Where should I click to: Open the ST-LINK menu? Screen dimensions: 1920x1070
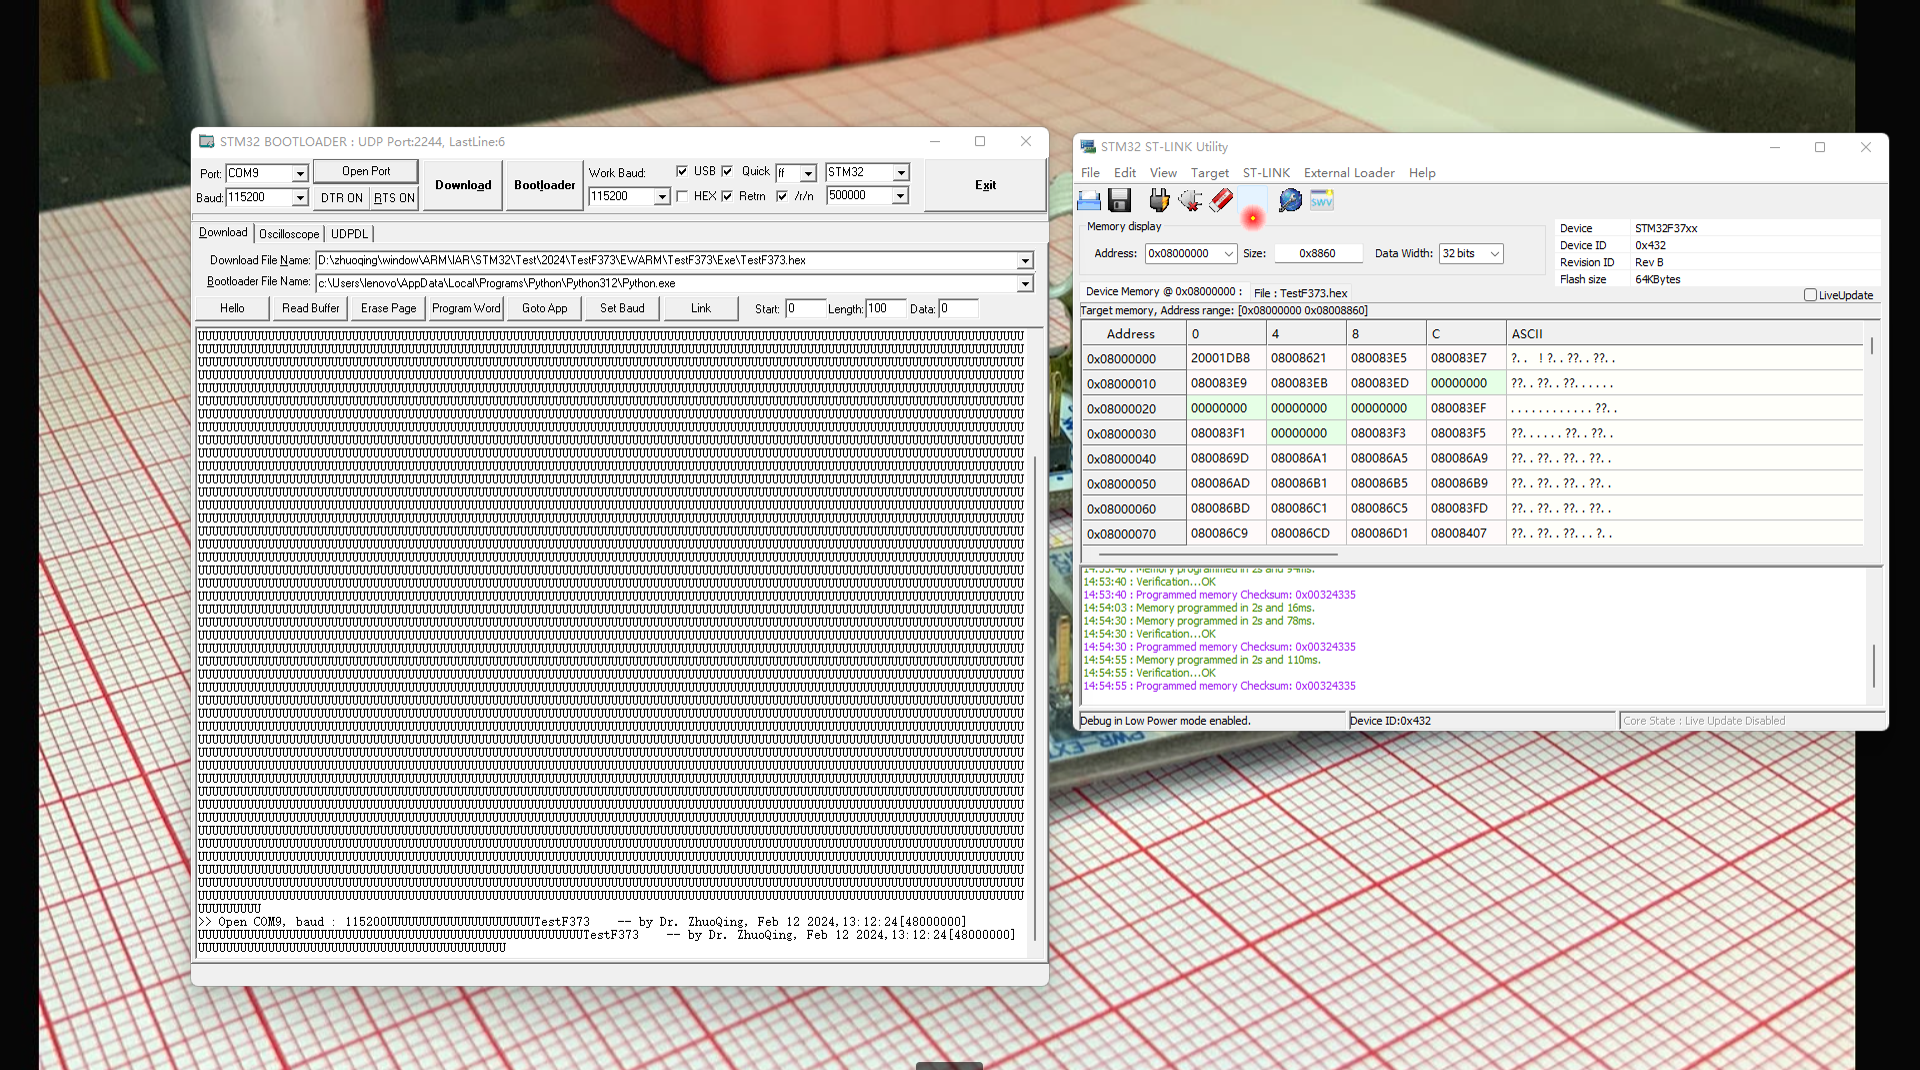(x=1266, y=173)
